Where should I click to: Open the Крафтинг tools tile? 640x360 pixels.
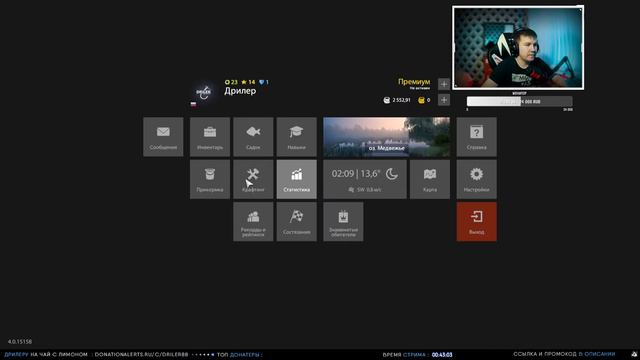[253, 179]
